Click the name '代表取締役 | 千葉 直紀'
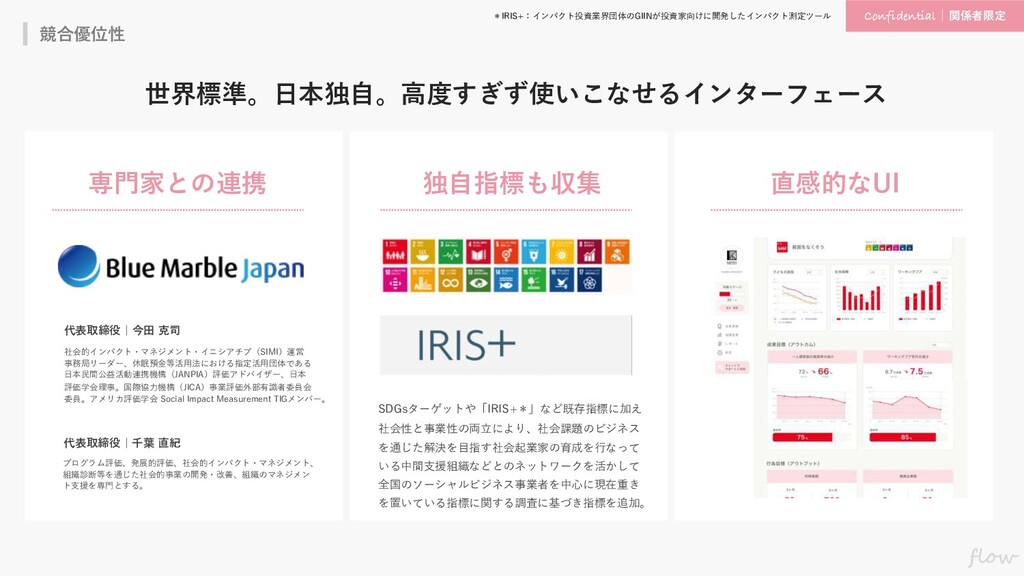1024x576 pixels. coord(122,443)
